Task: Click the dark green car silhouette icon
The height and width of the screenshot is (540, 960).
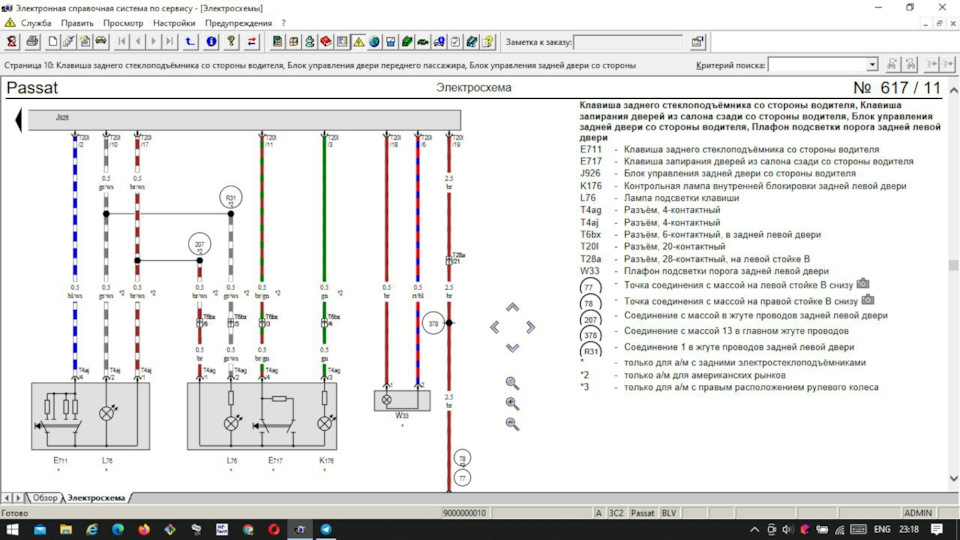Action: (x=423, y=42)
